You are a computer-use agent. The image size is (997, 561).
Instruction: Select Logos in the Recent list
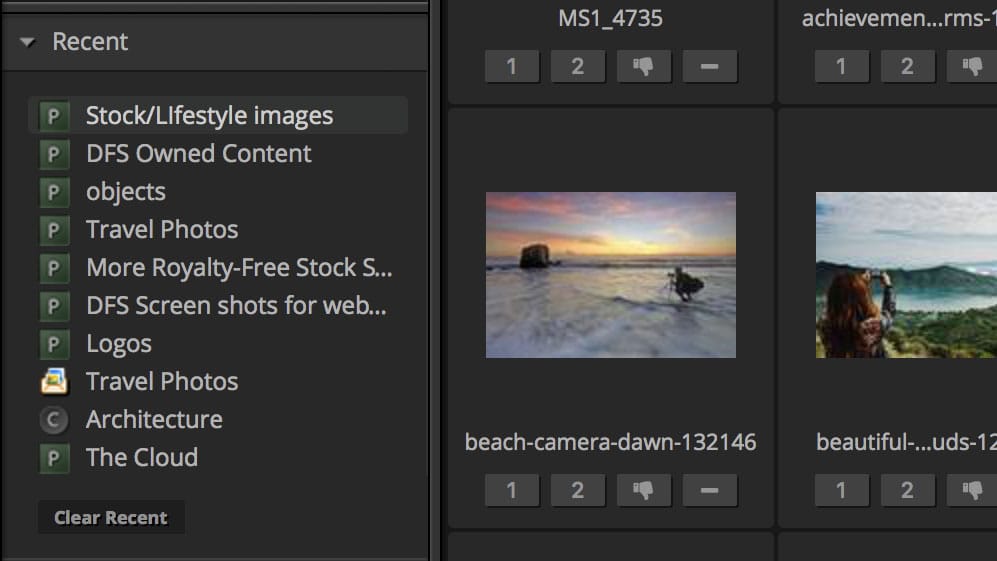[119, 344]
